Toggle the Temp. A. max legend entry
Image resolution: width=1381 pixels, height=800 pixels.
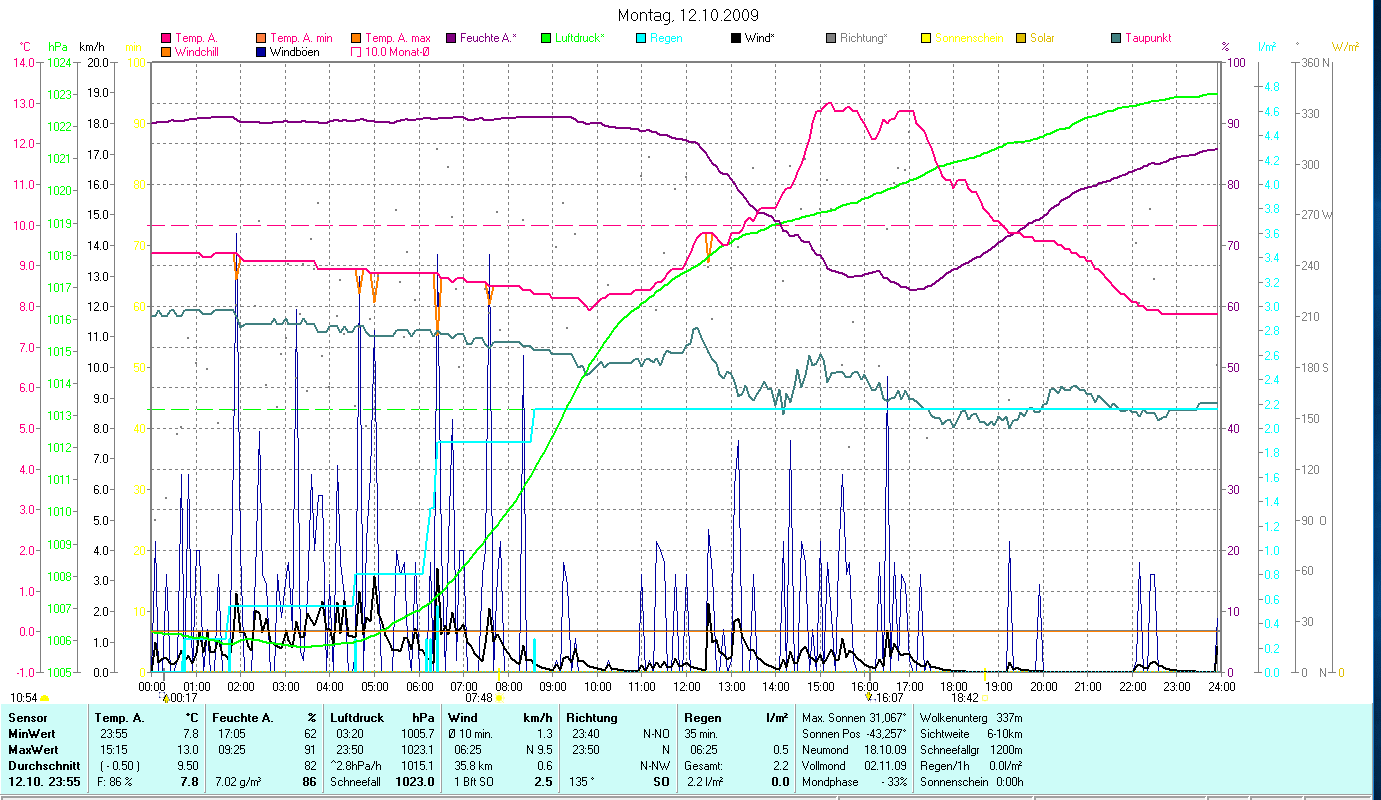click(397, 39)
